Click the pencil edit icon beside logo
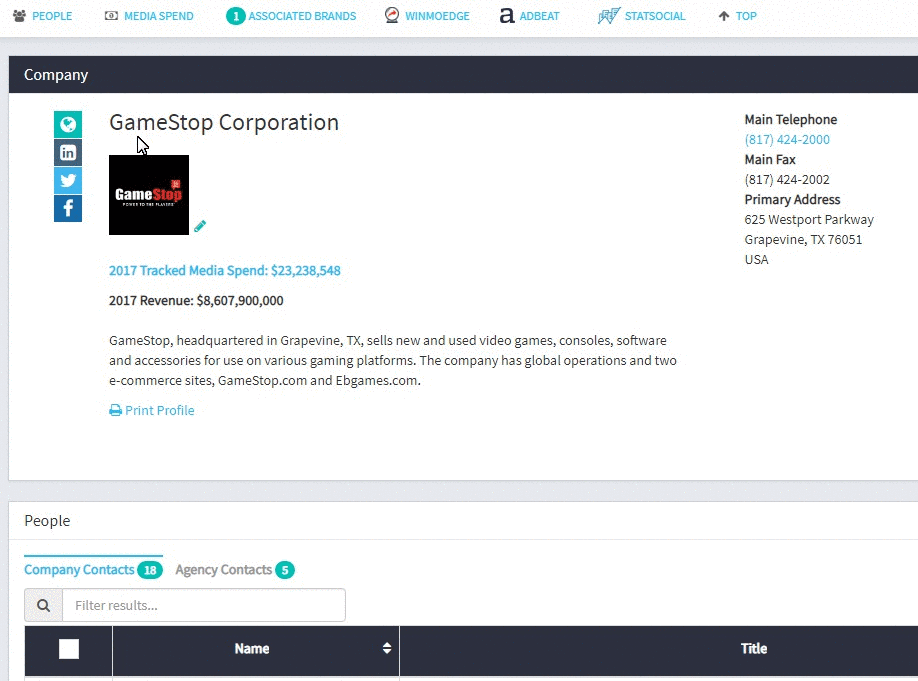 200,226
